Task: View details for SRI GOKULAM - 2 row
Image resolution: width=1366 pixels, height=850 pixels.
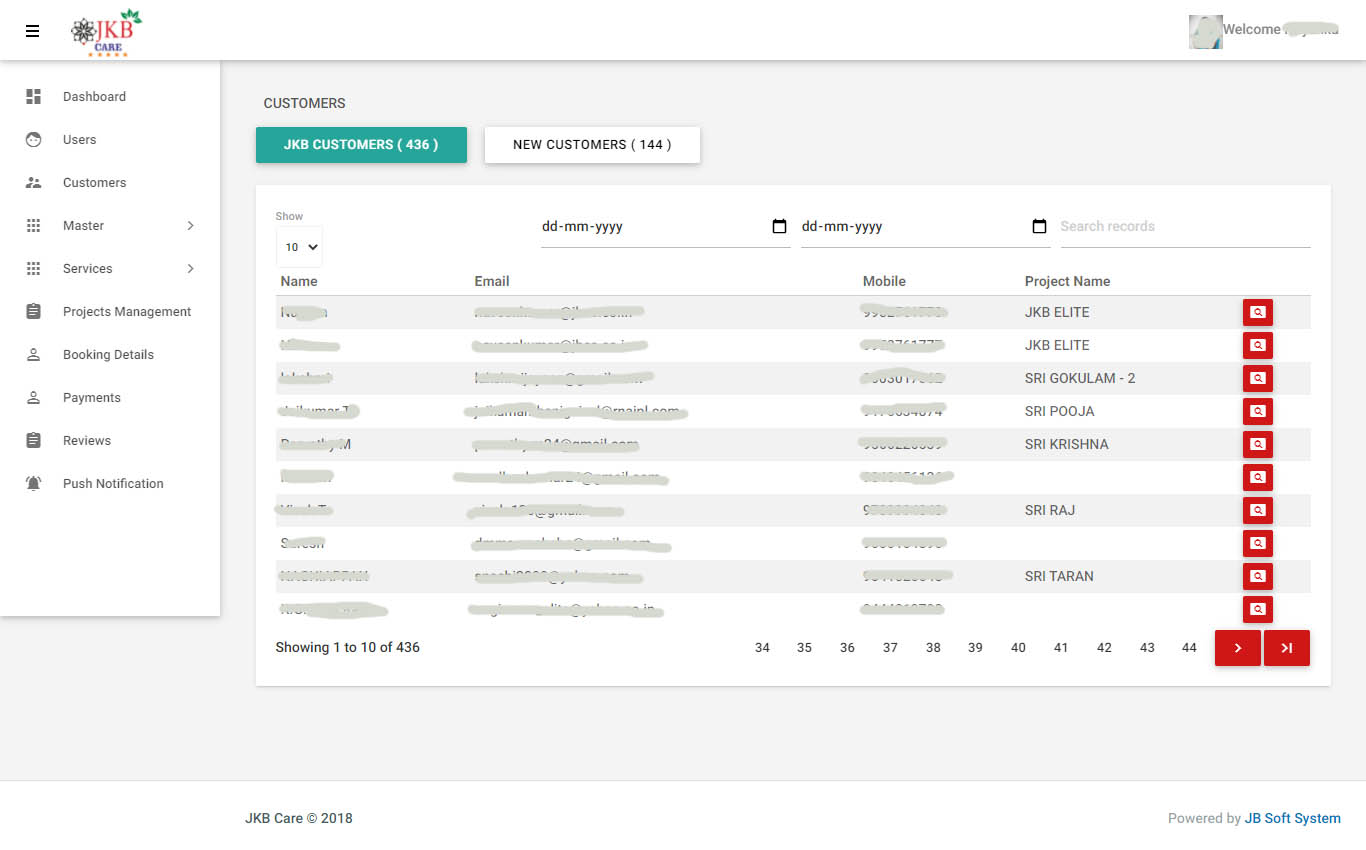Action: pyautogui.click(x=1258, y=378)
